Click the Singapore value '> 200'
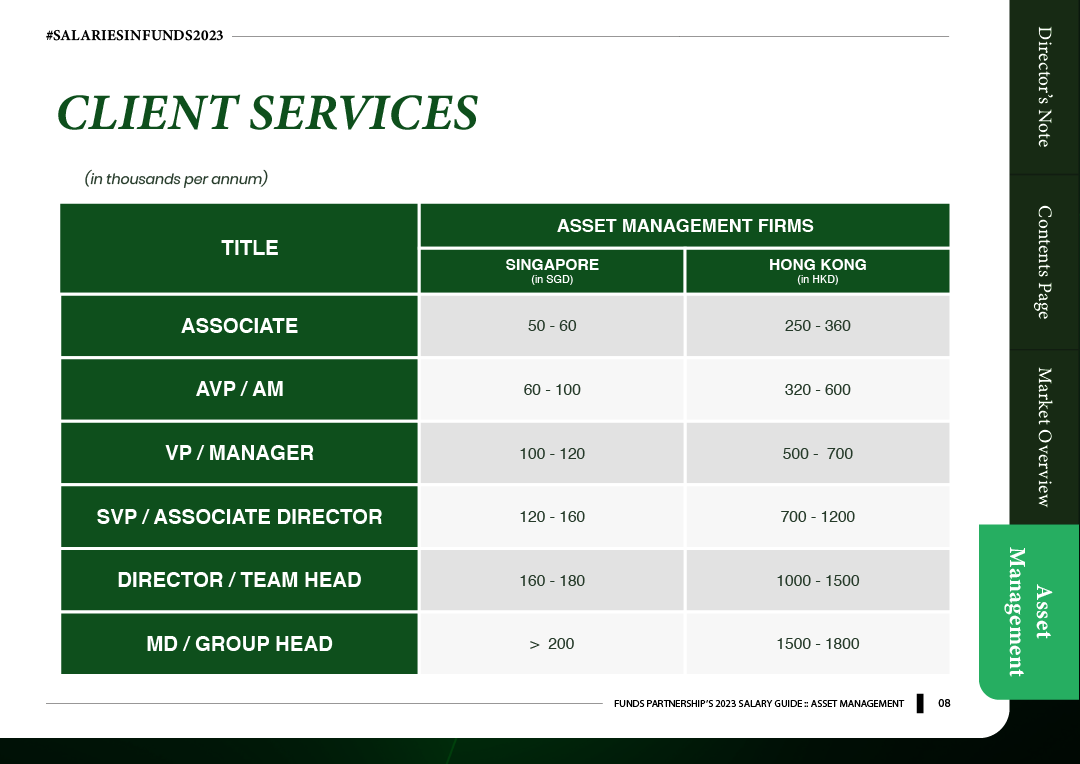 point(552,643)
